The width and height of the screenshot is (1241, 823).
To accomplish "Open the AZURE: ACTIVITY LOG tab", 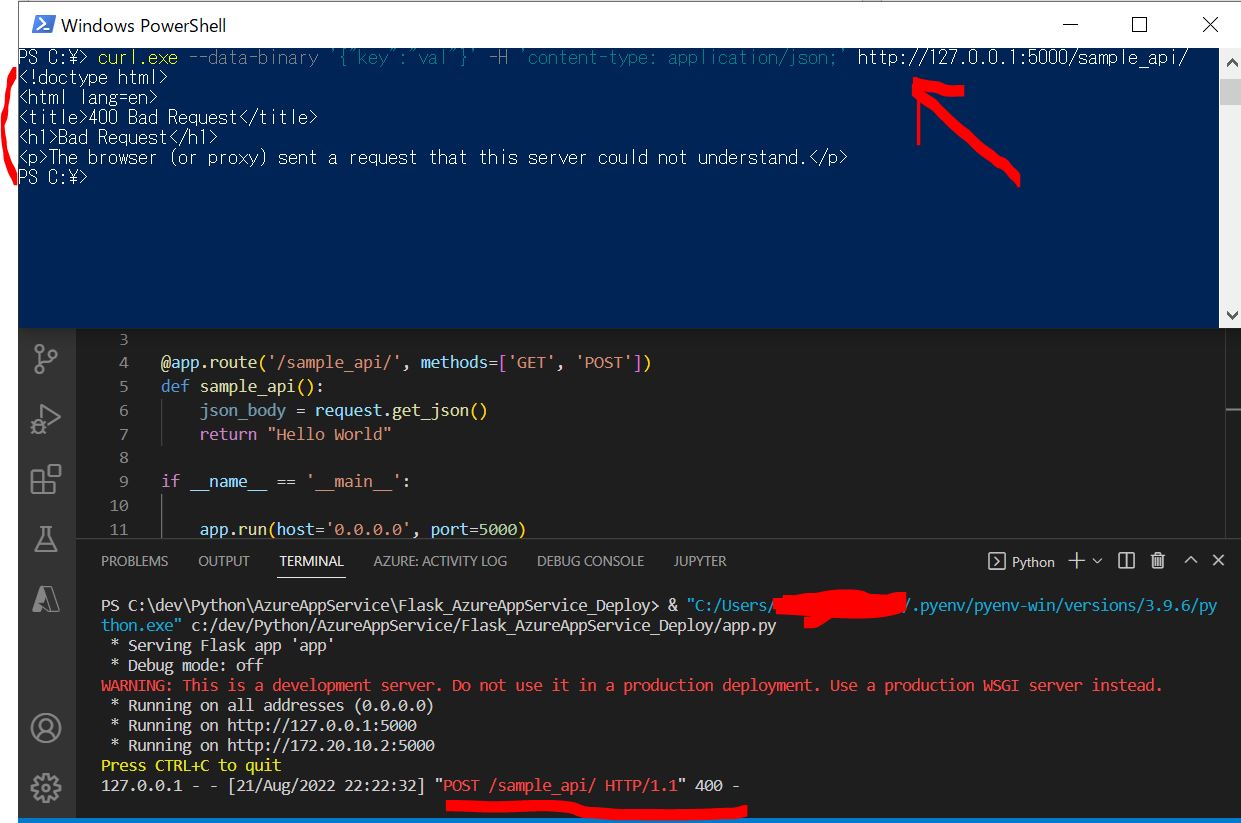I will 440,561.
